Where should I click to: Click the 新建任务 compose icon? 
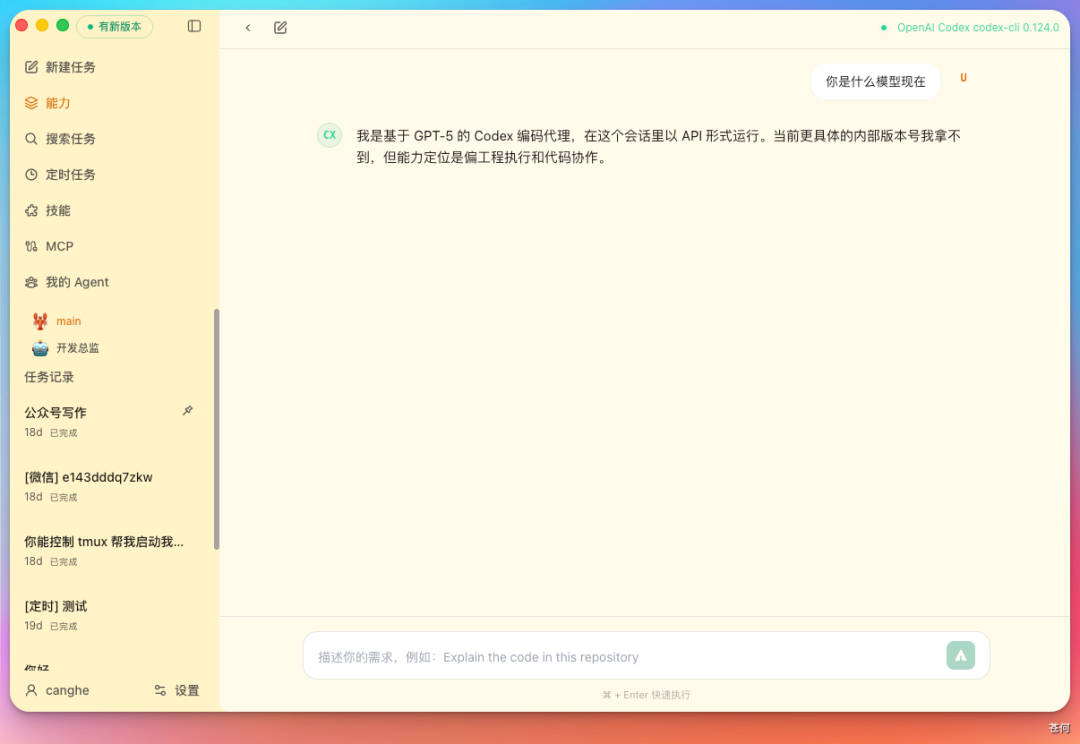point(34,67)
